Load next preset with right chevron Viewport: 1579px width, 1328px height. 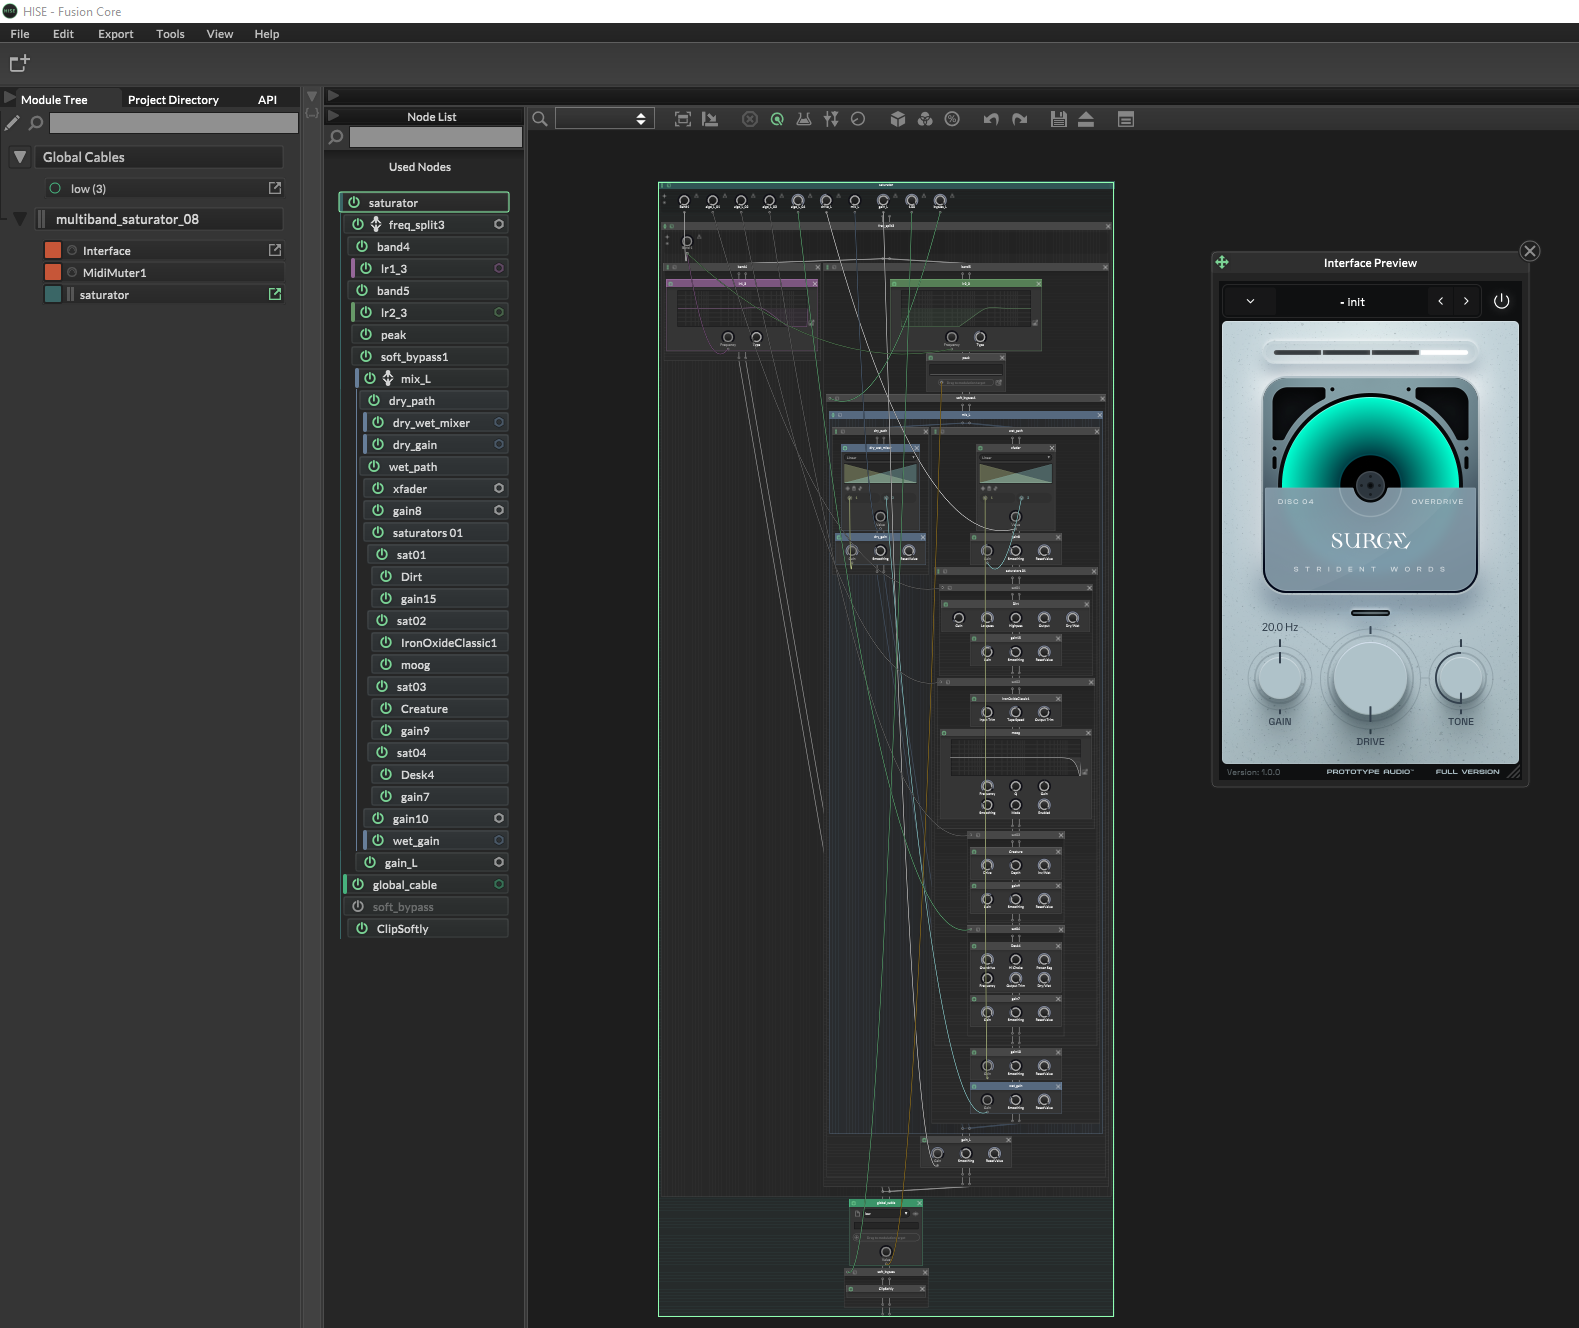click(x=1466, y=301)
